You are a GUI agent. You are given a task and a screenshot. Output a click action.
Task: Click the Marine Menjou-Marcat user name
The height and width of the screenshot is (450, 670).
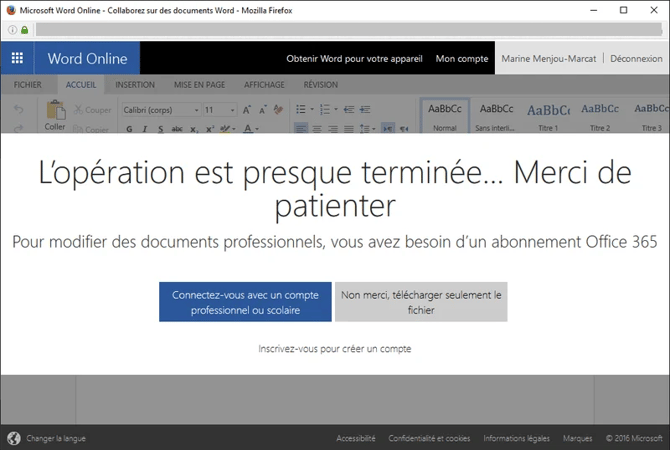[x=549, y=59]
